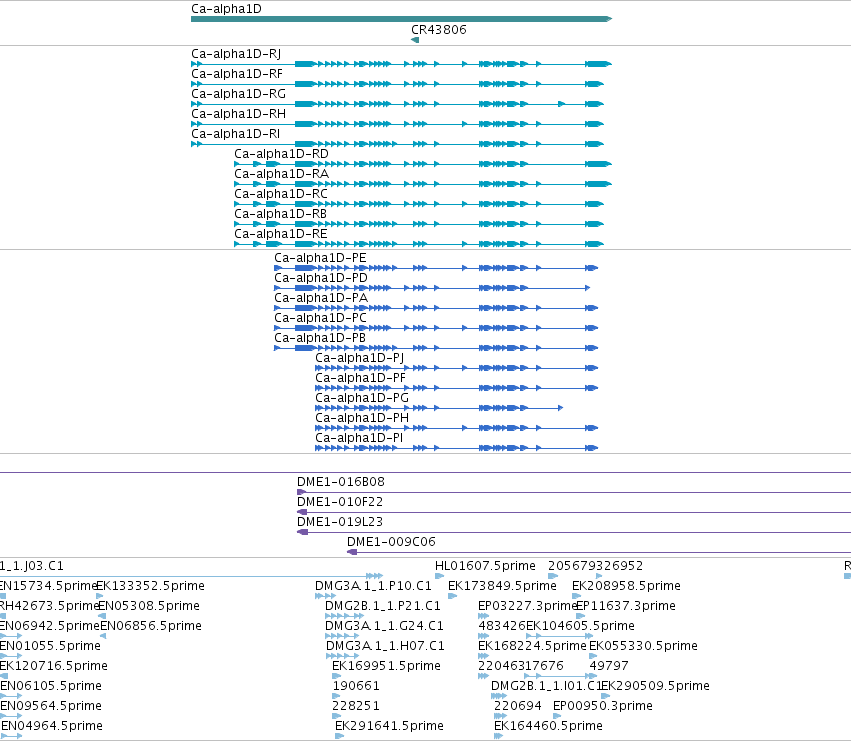Select BAC clone DME1-010F22
This screenshot has width=851, height=741.
pyautogui.click(x=340, y=502)
